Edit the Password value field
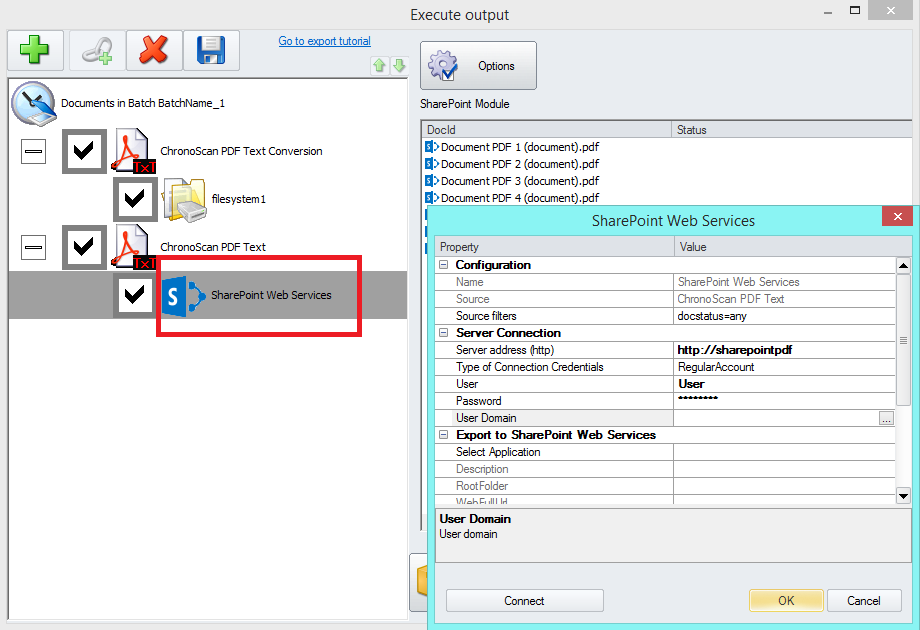Screen dimensions: 920x630 [784, 401]
